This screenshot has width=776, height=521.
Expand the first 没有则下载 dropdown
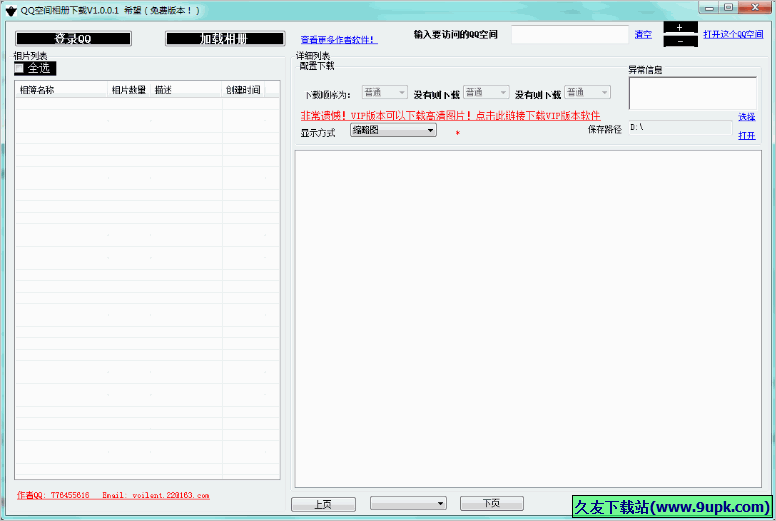[x=486, y=92]
